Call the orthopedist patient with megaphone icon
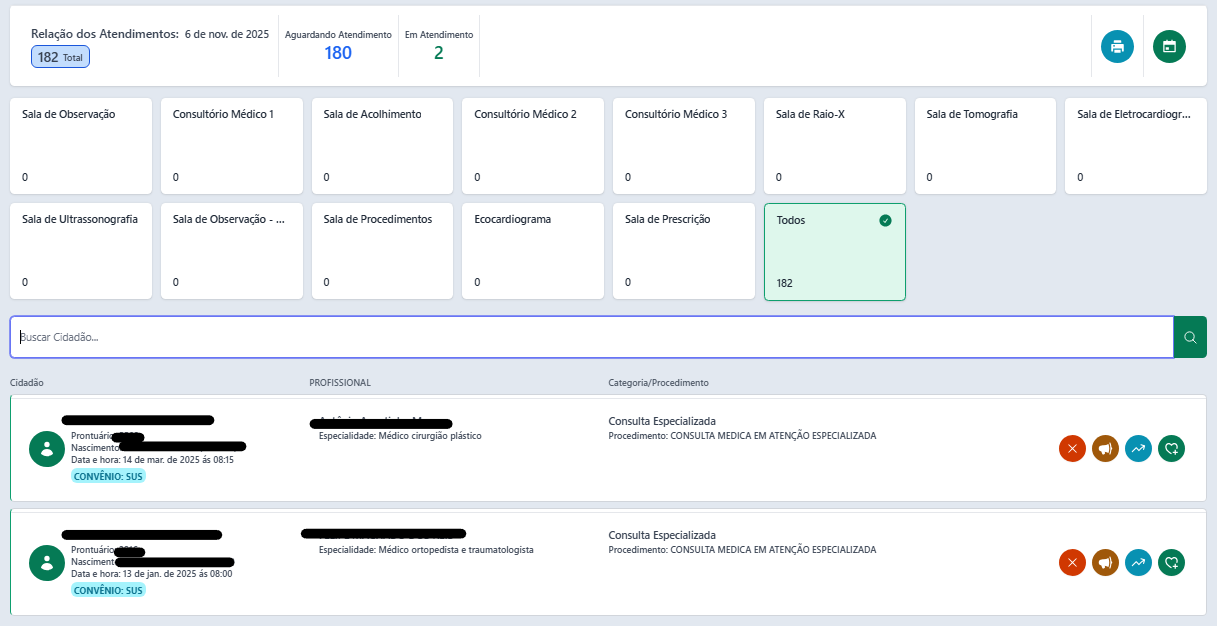Image resolution: width=1217 pixels, height=626 pixels. [x=1105, y=563]
